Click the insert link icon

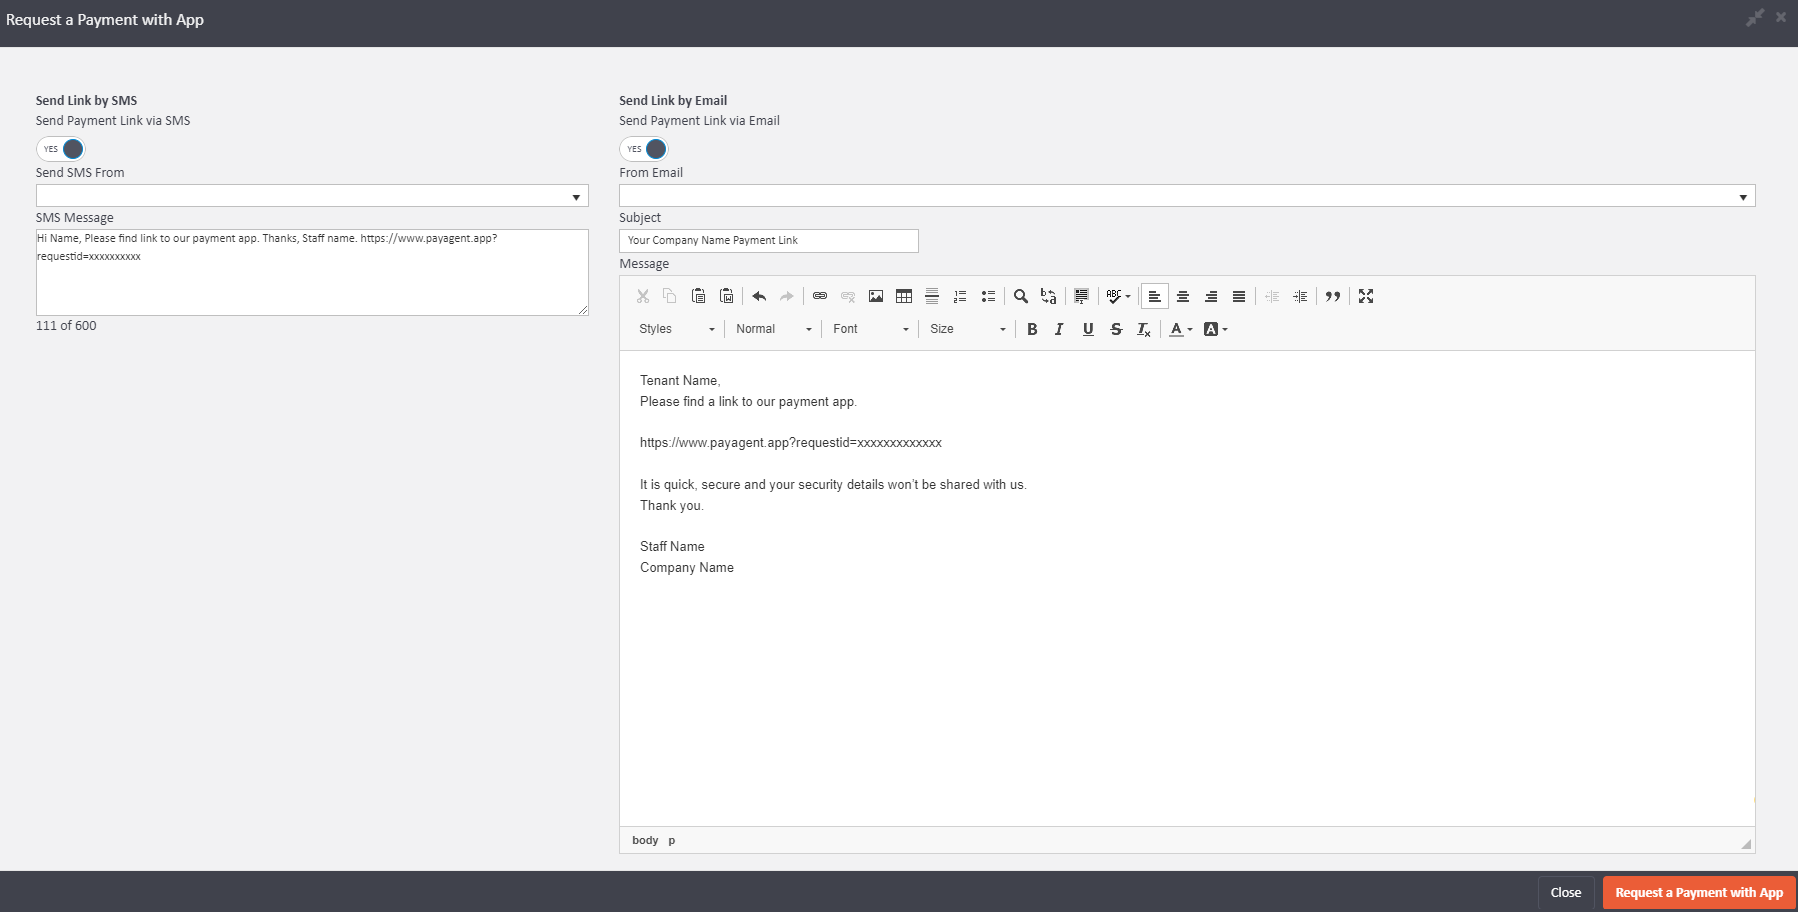820,296
